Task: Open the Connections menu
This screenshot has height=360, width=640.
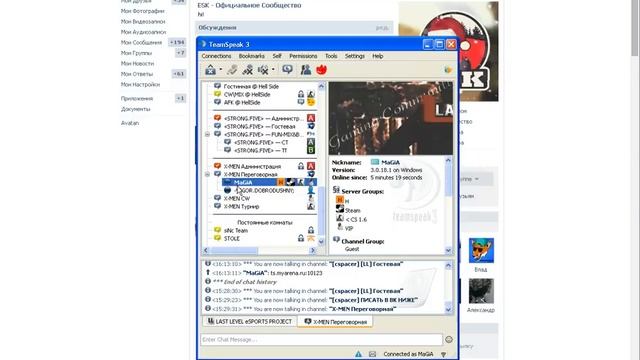Action: pos(216,56)
